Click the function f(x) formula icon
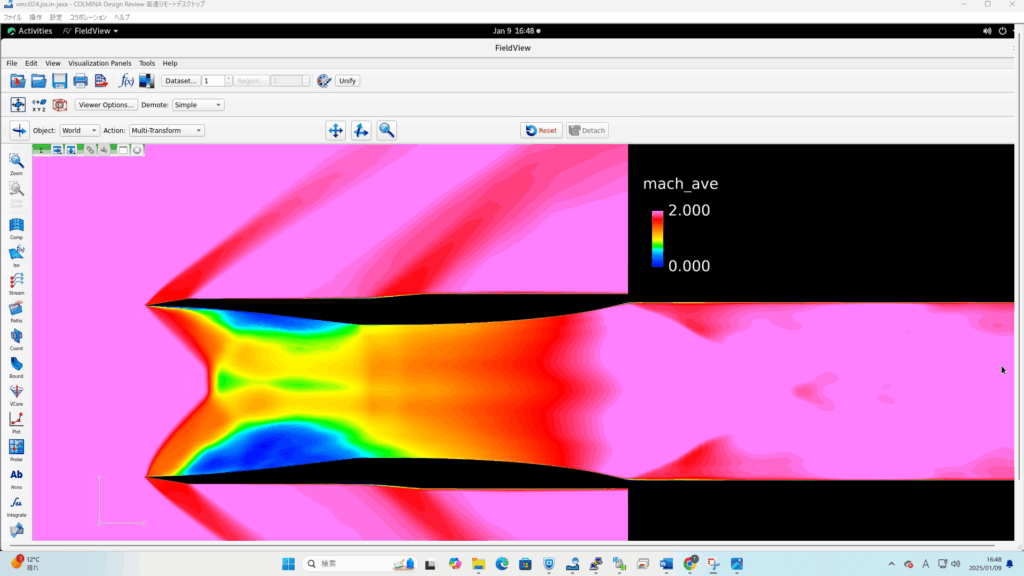Viewport: 1024px width, 576px height. 126,81
